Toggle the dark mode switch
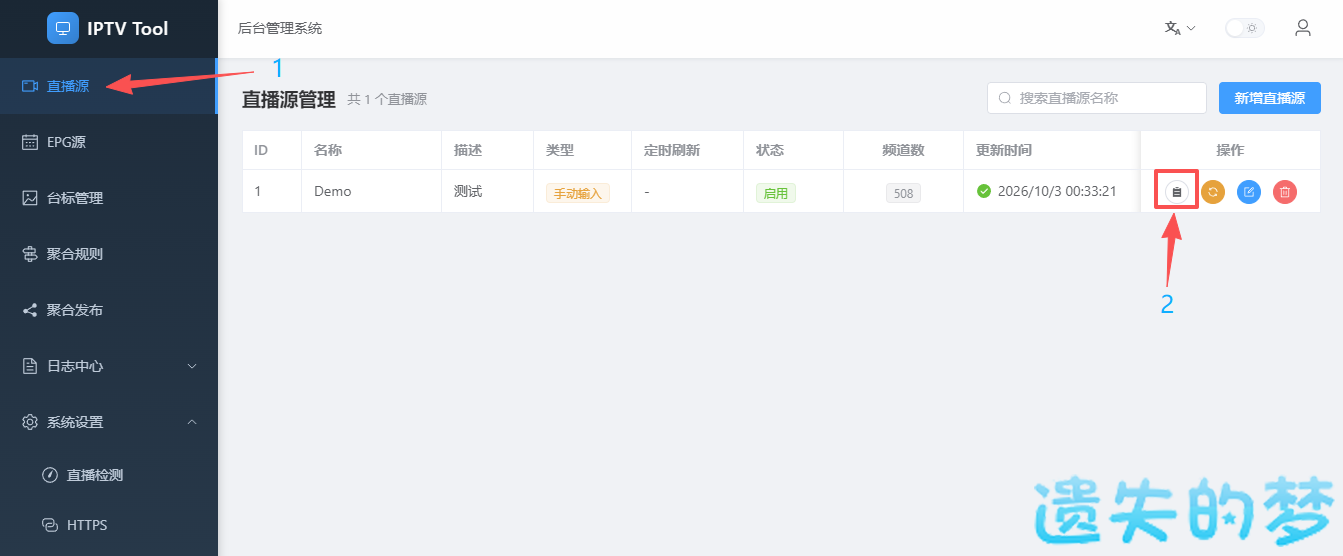Viewport: 1343px width, 556px height. tap(1244, 28)
